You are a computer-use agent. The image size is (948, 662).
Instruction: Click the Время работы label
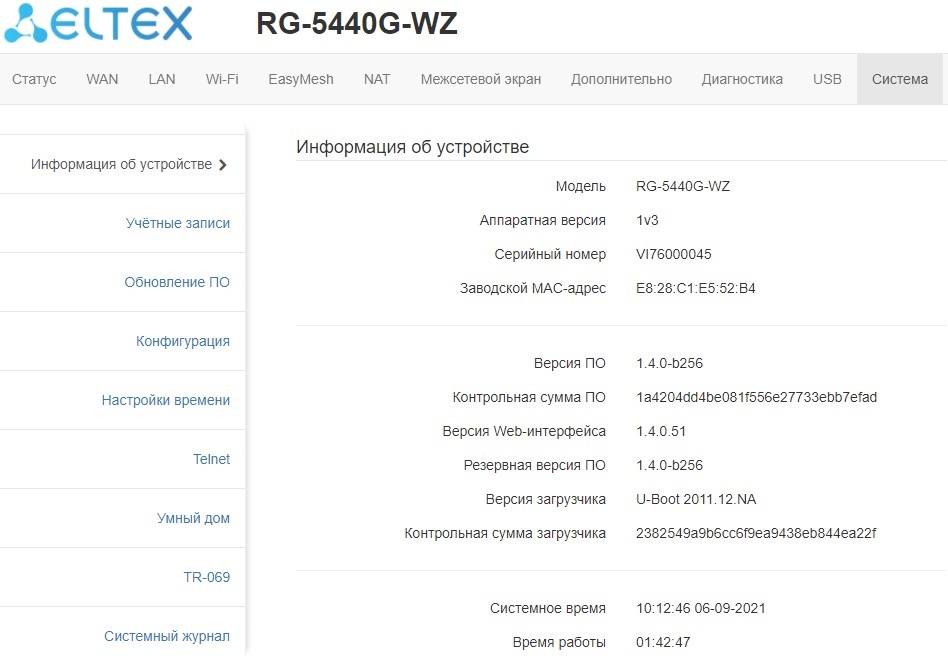559,642
